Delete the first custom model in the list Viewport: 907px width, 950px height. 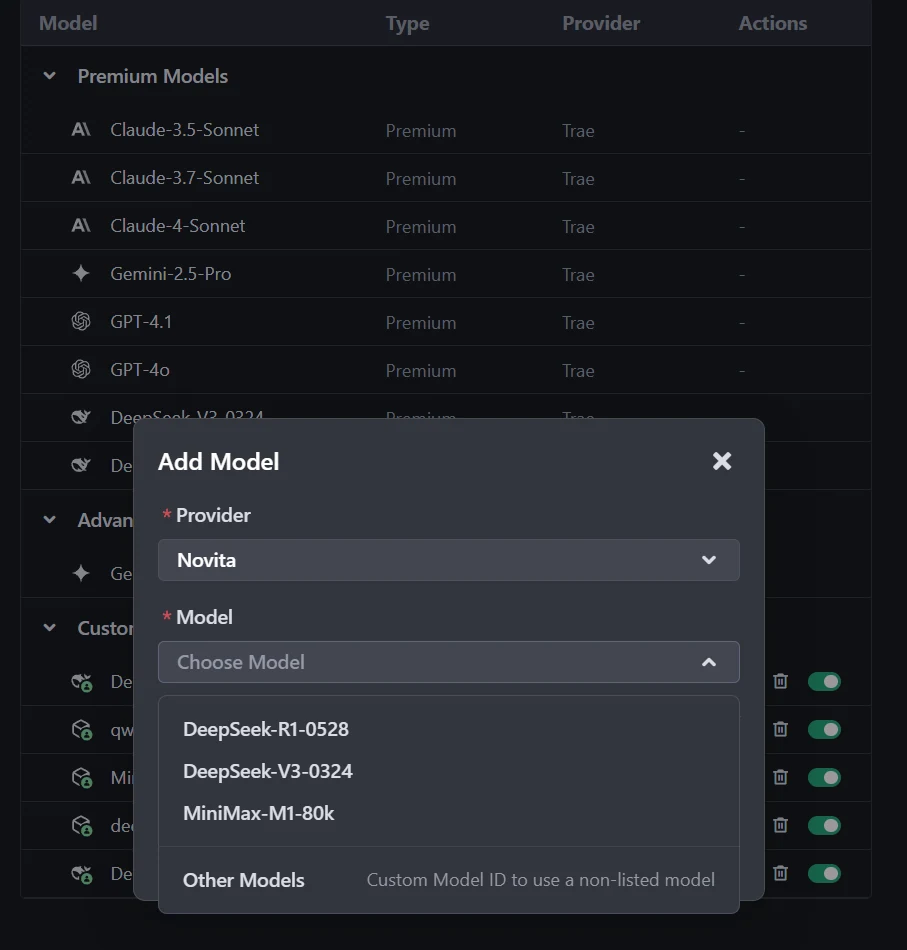(x=780, y=681)
